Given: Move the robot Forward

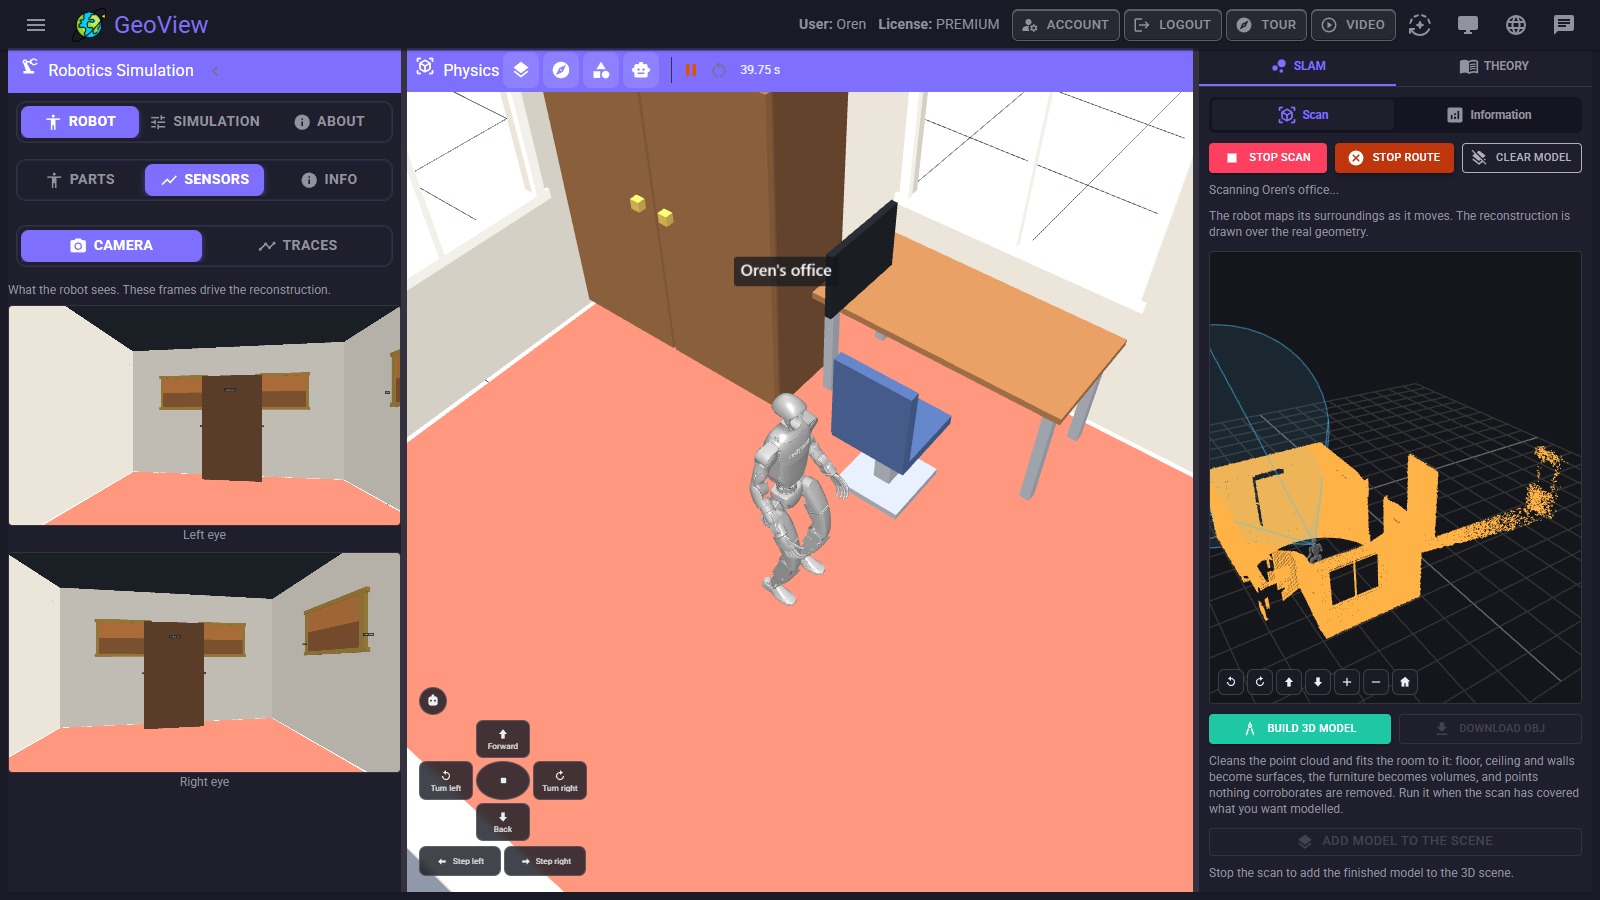Looking at the screenshot, I should tap(503, 740).
